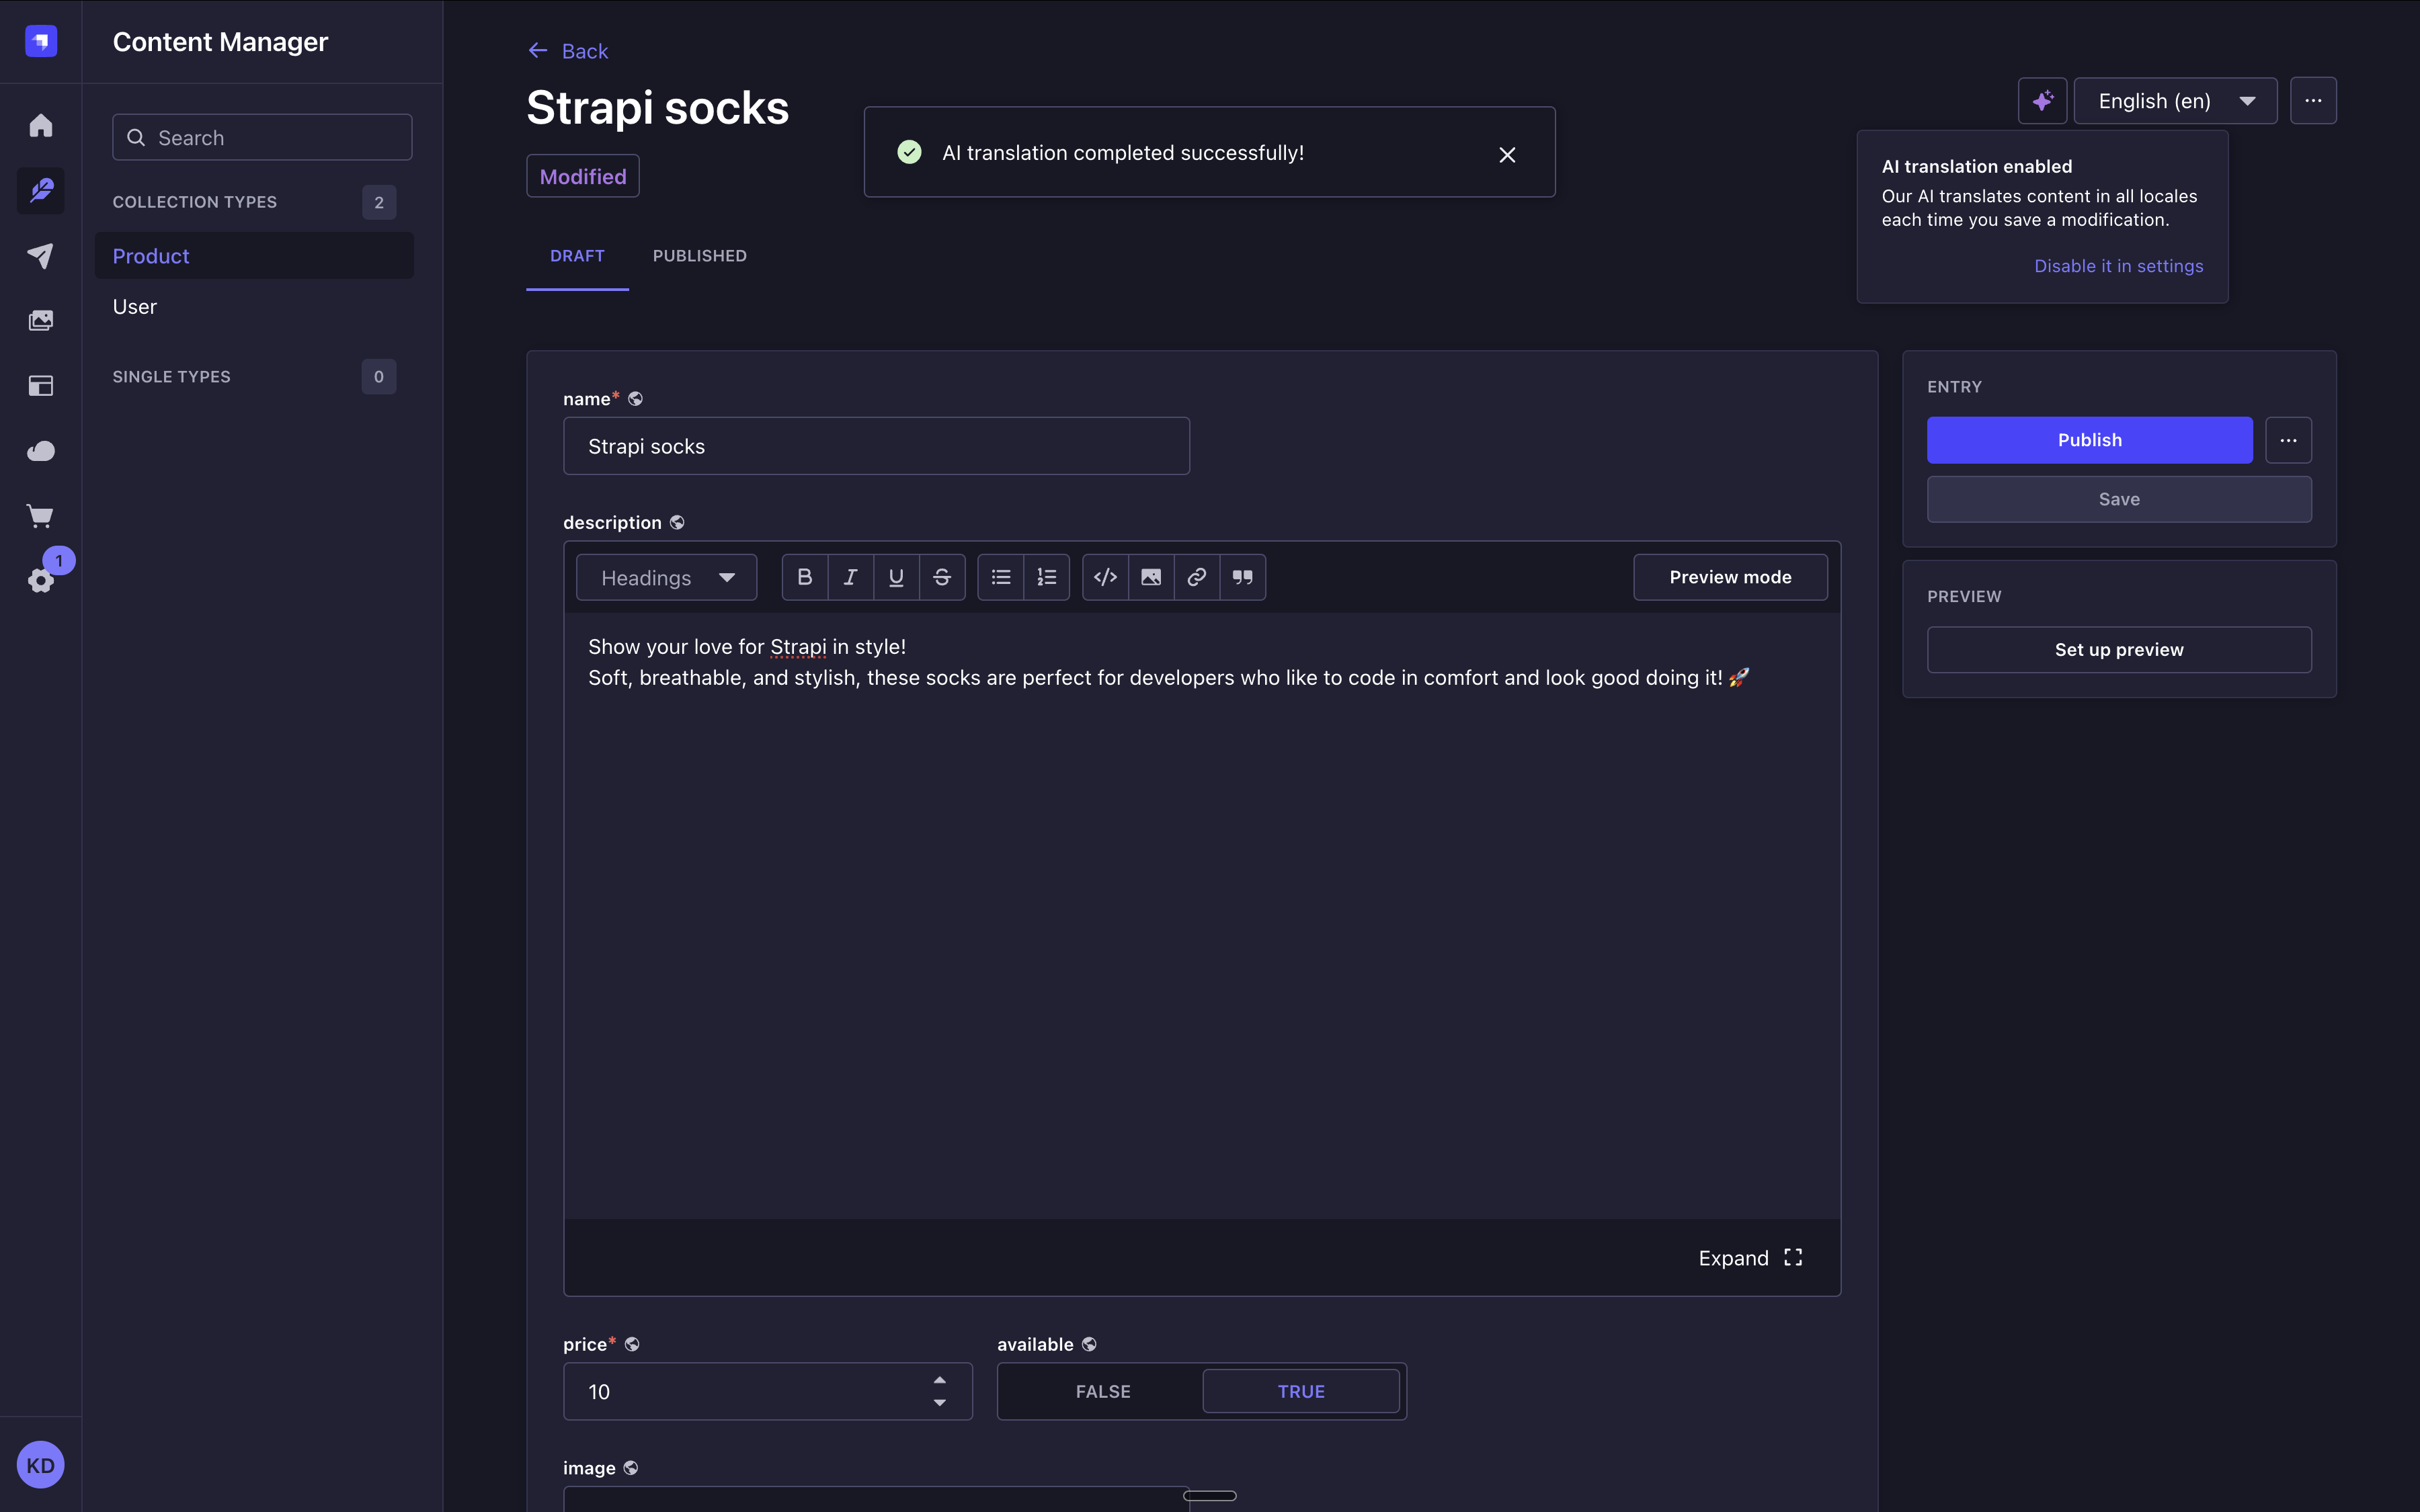This screenshot has width=2420, height=1512.
Task: Open the Headings dropdown in the editor
Action: point(666,578)
